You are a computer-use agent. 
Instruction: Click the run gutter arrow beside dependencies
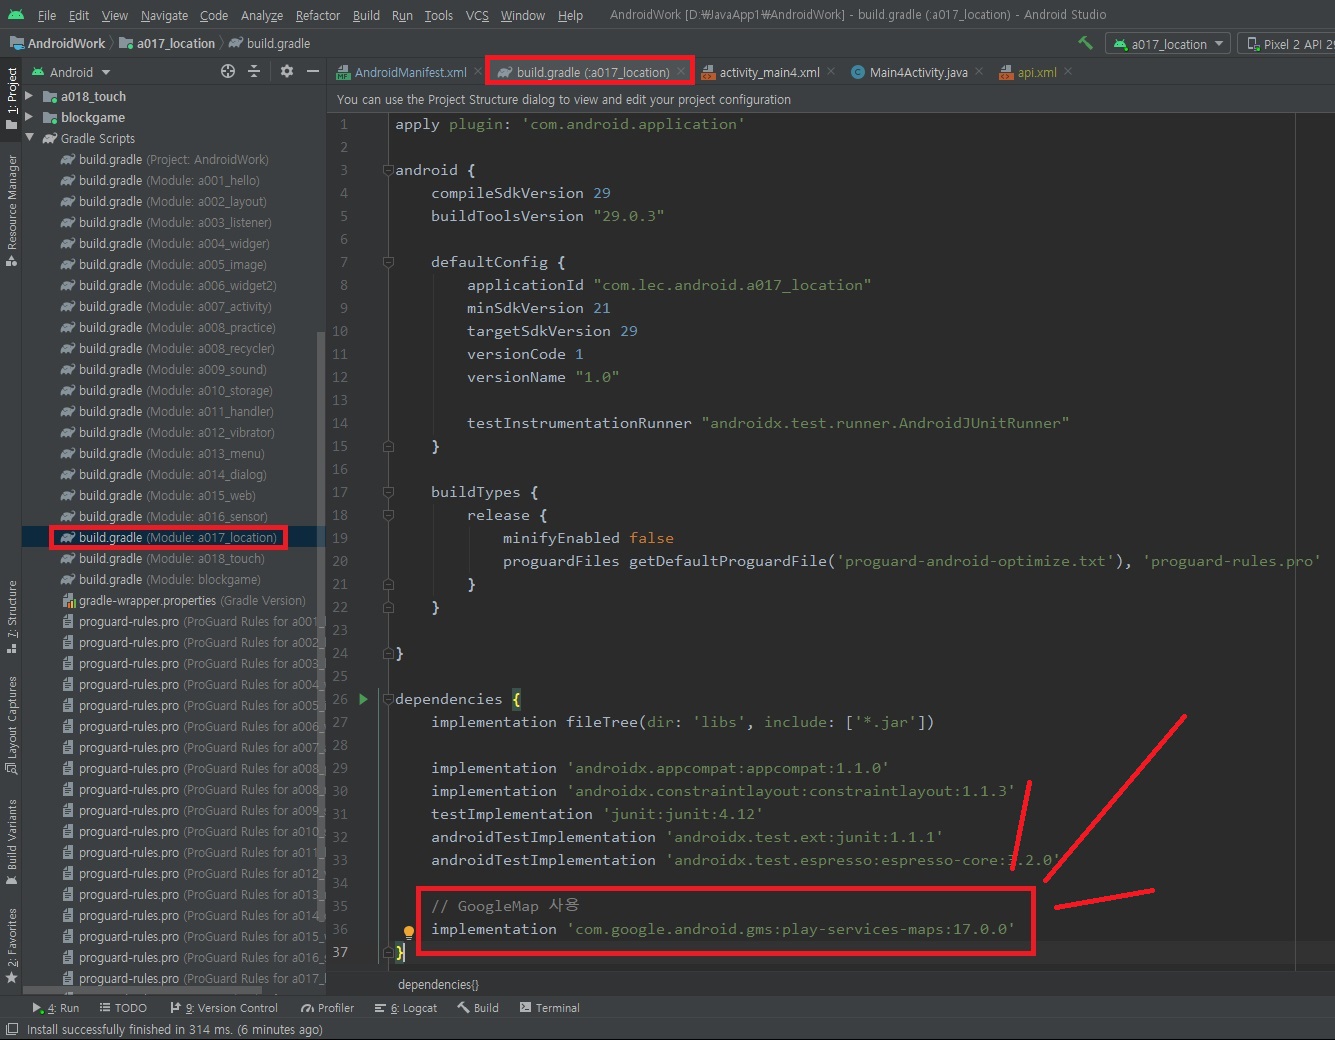coord(364,699)
